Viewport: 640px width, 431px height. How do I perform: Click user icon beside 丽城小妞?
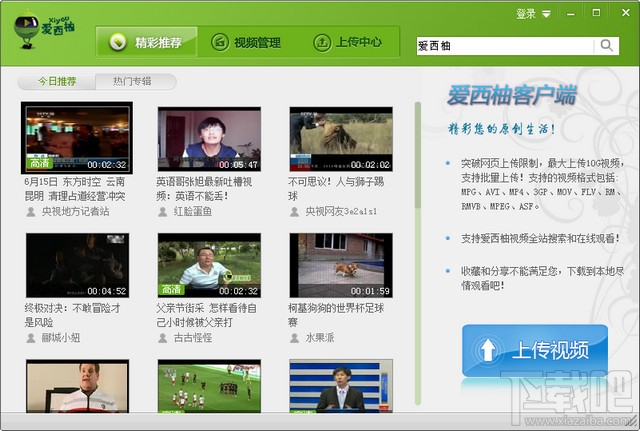pyautogui.click(x=31, y=338)
